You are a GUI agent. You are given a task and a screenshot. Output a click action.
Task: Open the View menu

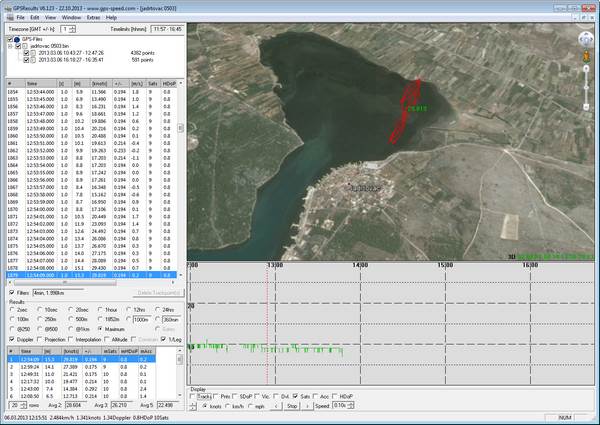[48, 18]
